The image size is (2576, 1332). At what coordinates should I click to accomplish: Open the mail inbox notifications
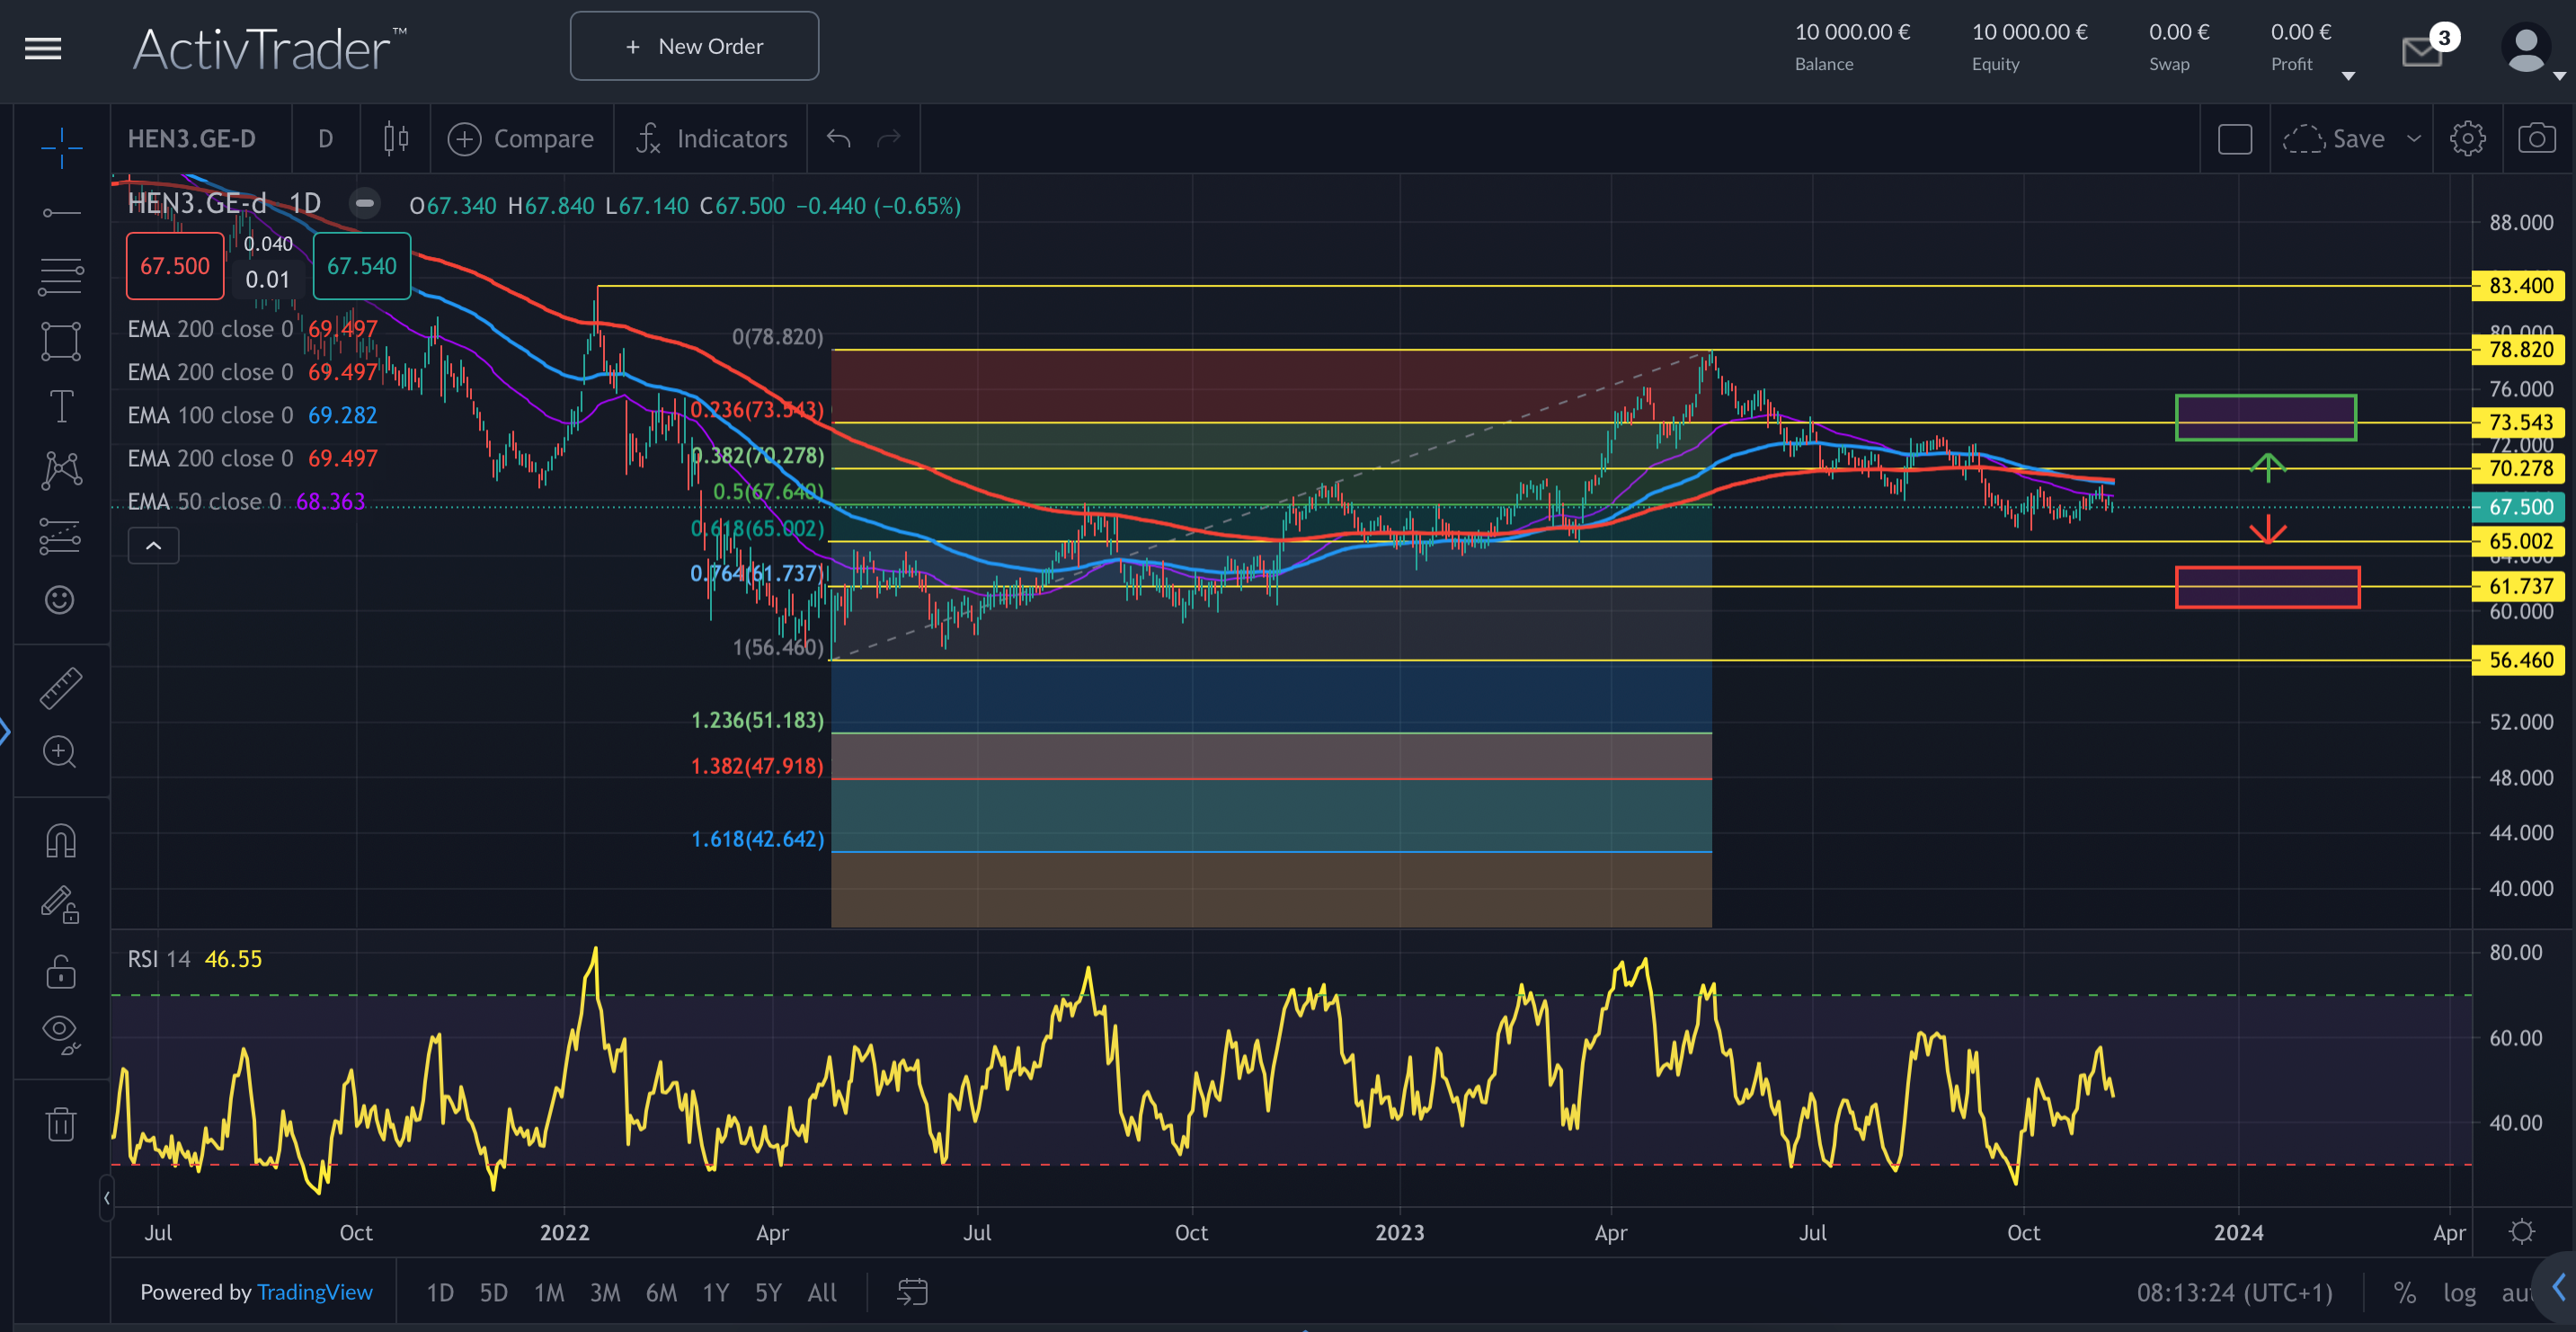click(x=2422, y=50)
